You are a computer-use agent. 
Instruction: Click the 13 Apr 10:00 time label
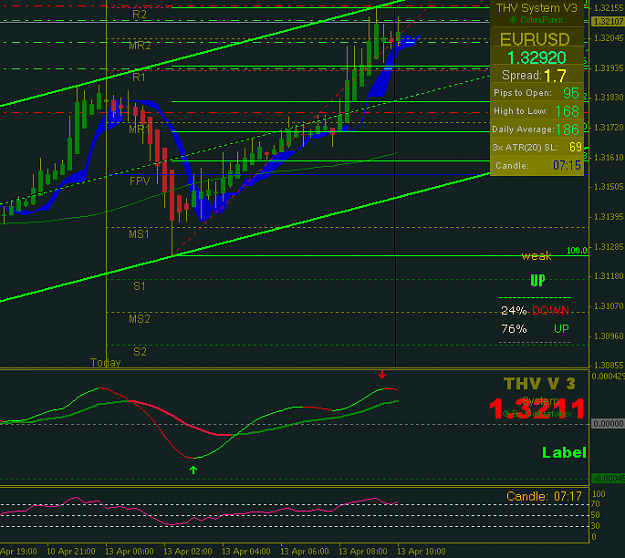click(421, 552)
